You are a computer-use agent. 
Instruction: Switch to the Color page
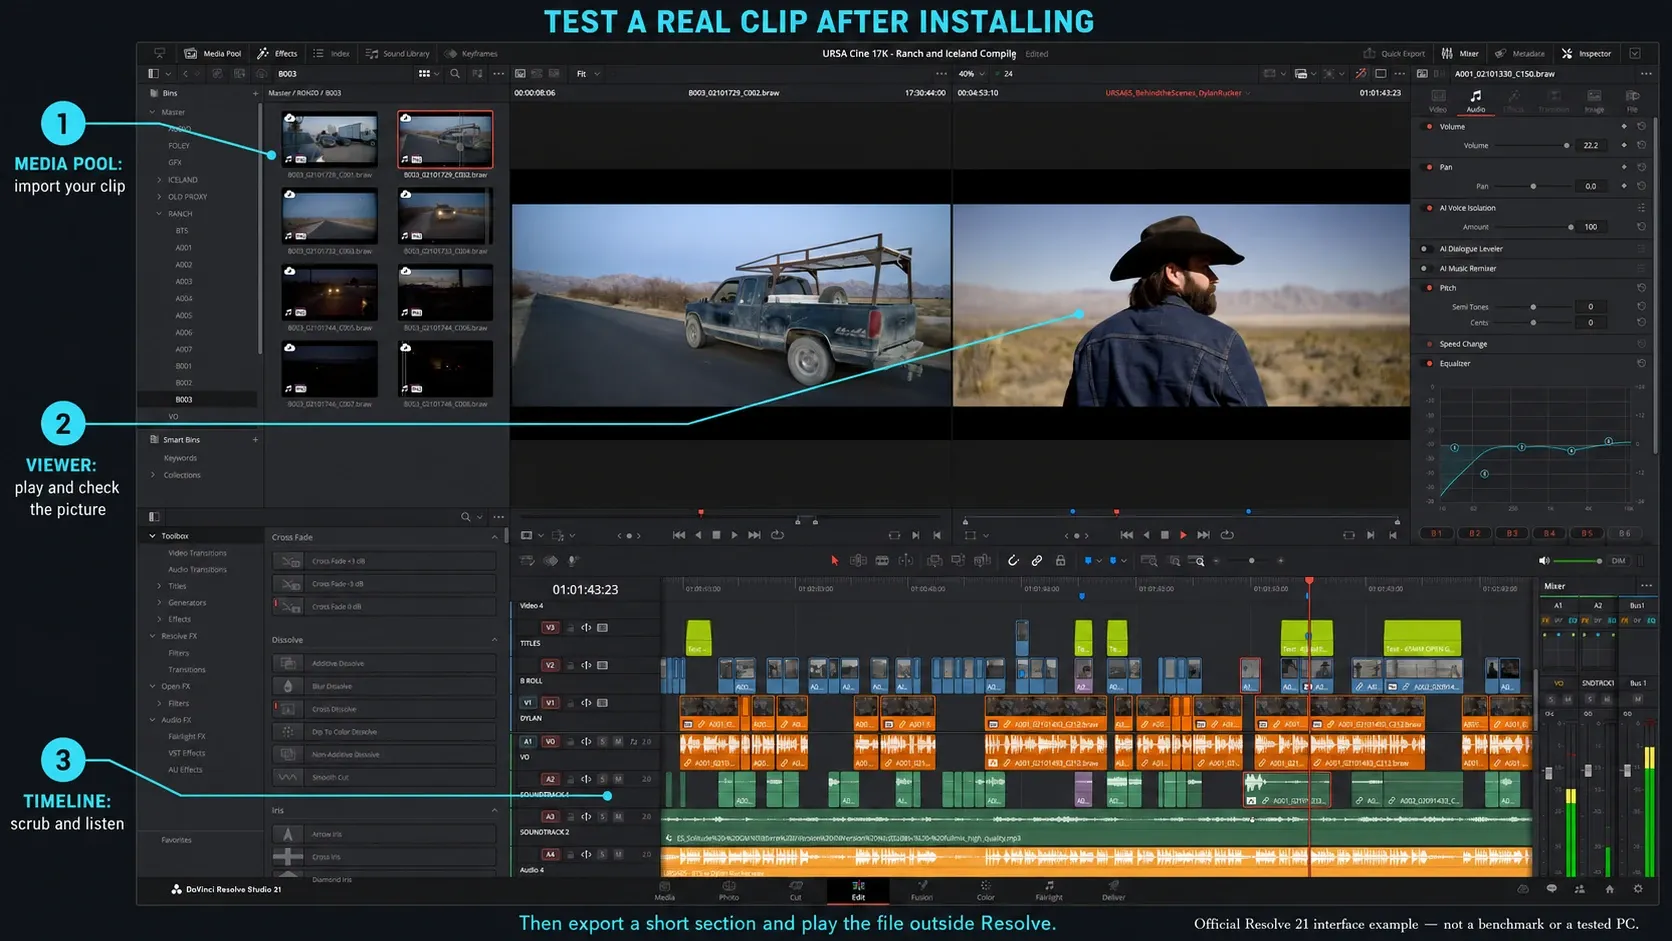(x=985, y=890)
